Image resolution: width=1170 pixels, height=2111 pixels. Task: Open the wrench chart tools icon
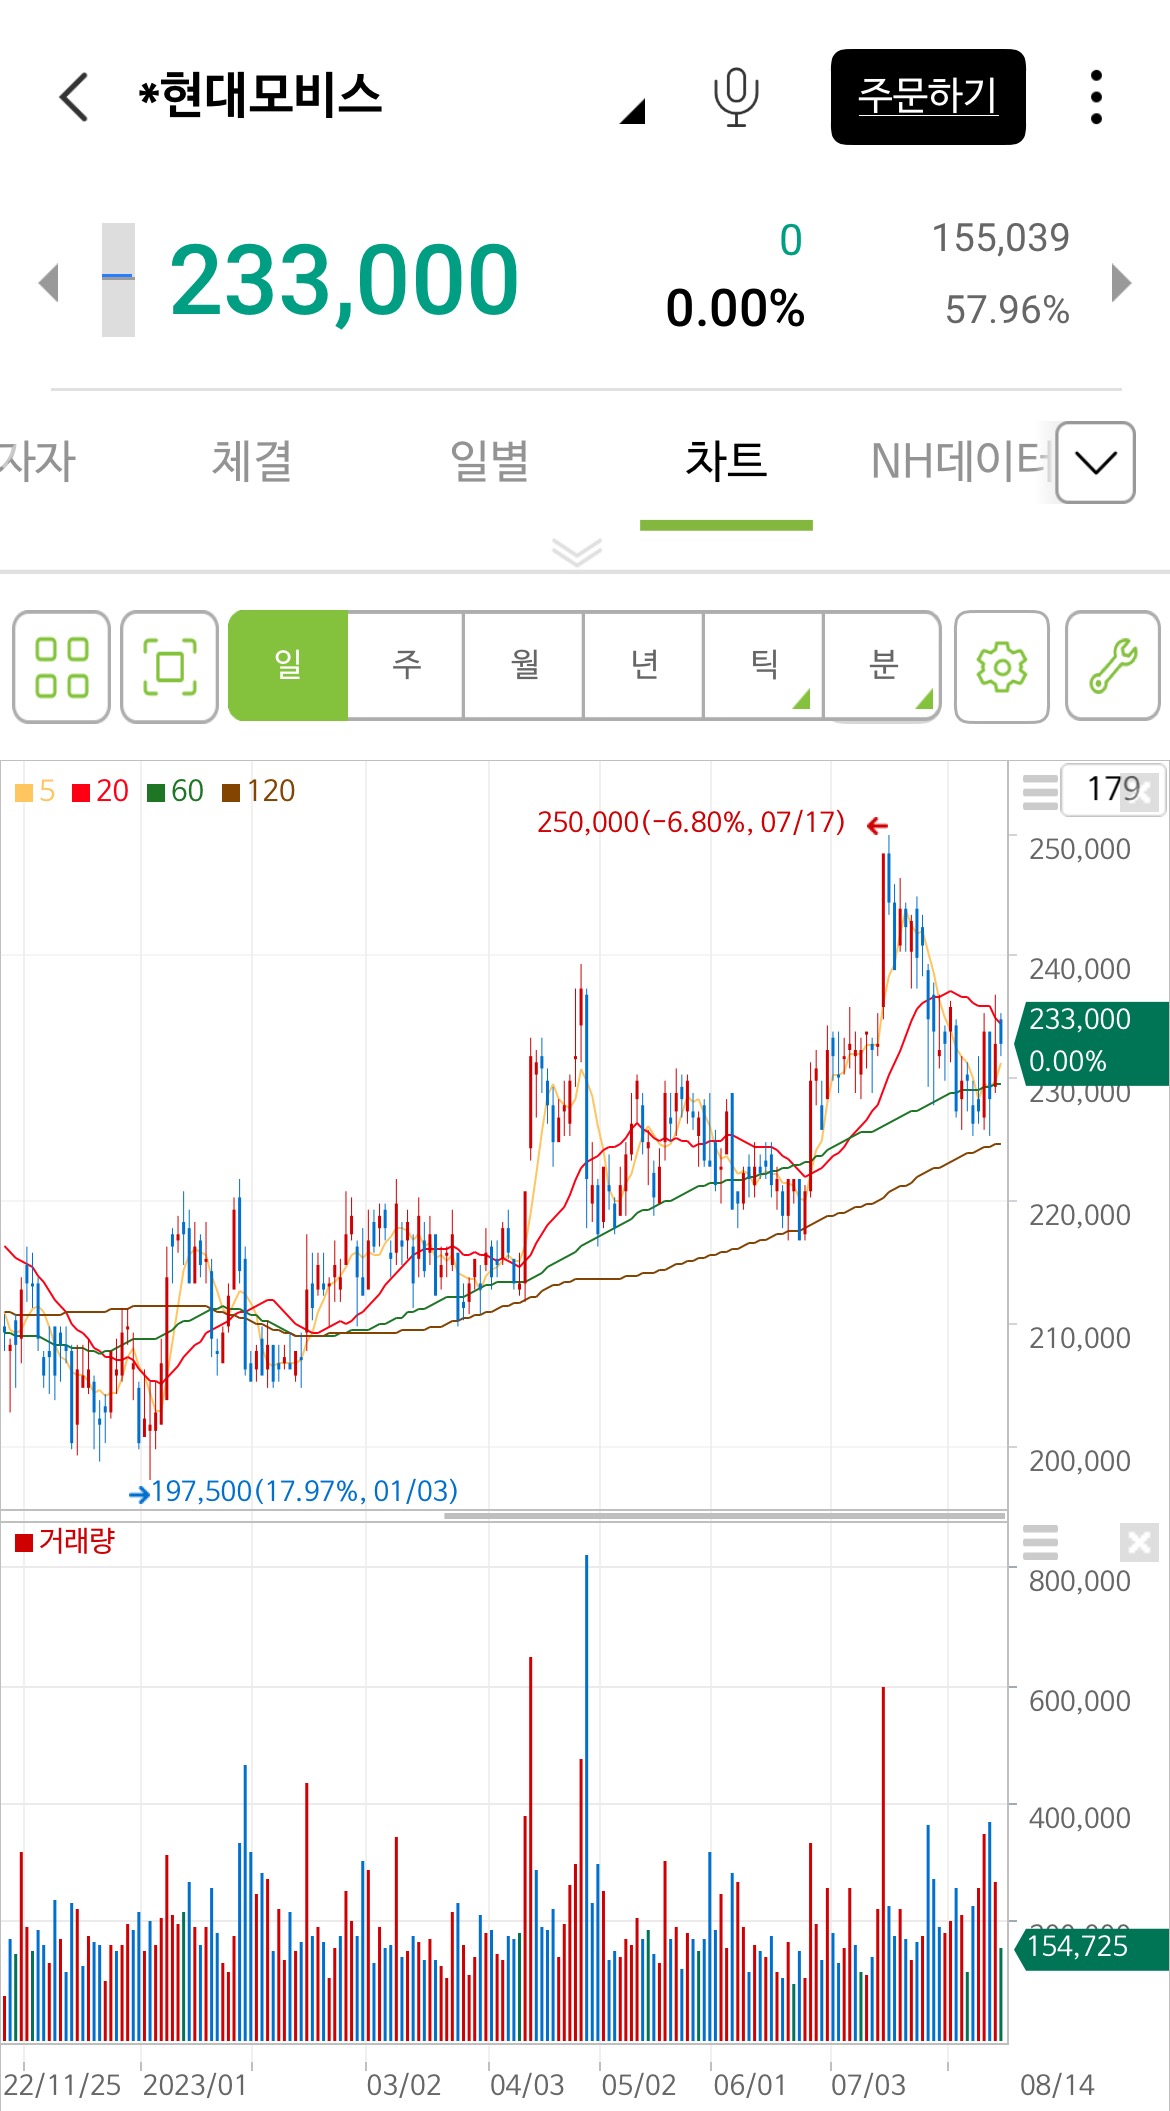pyautogui.click(x=1113, y=666)
